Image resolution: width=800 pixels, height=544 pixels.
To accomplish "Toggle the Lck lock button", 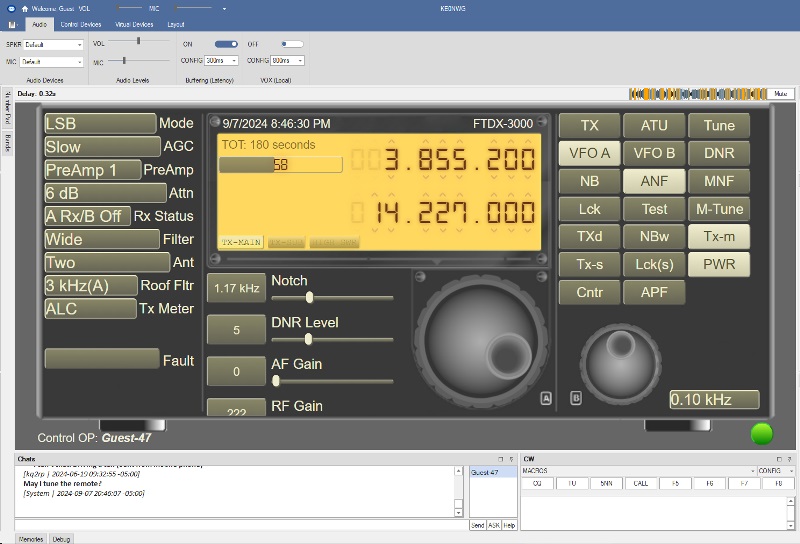I will [589, 209].
